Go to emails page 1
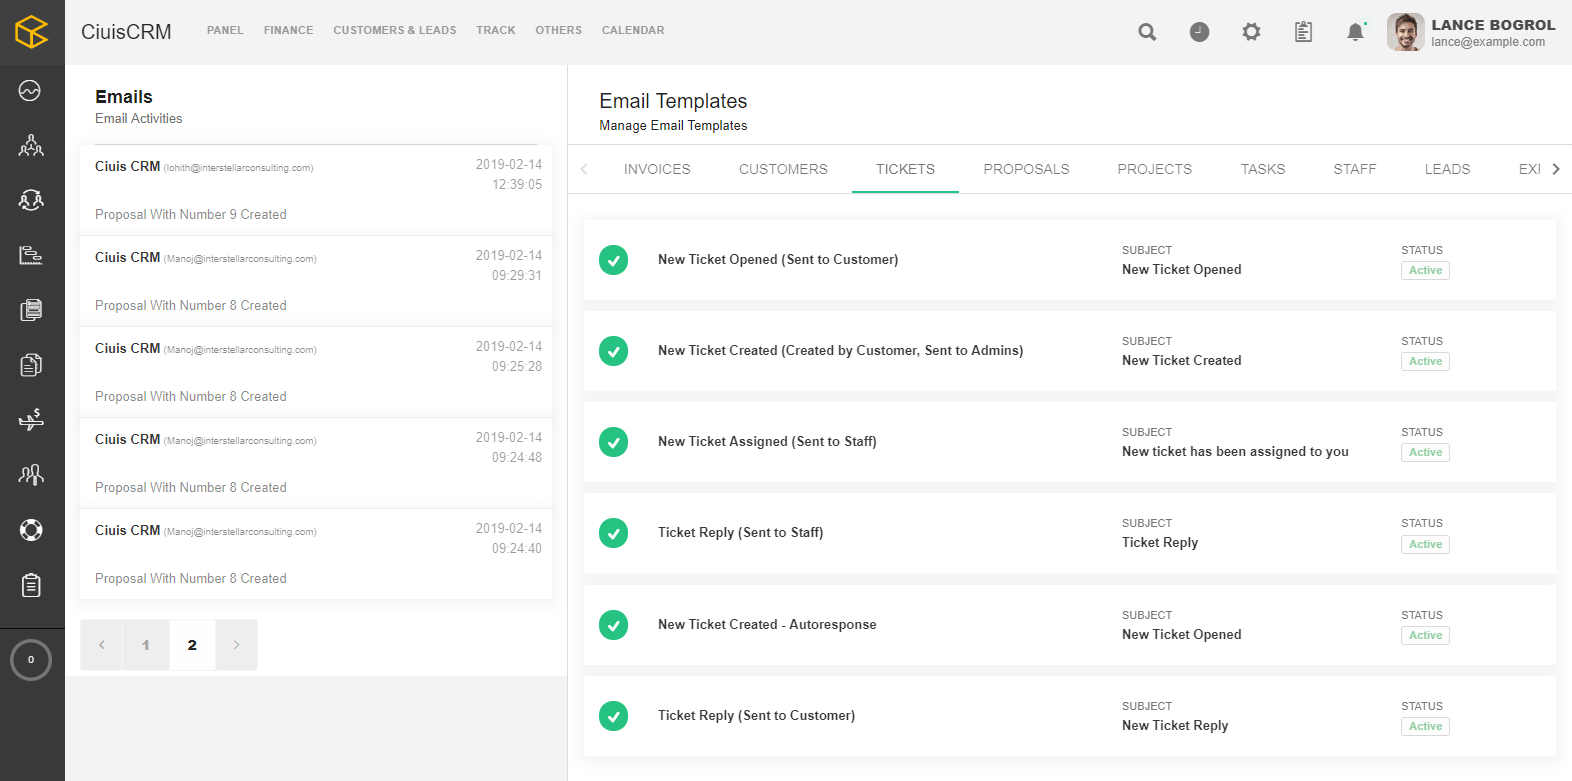The image size is (1572, 781). click(146, 645)
